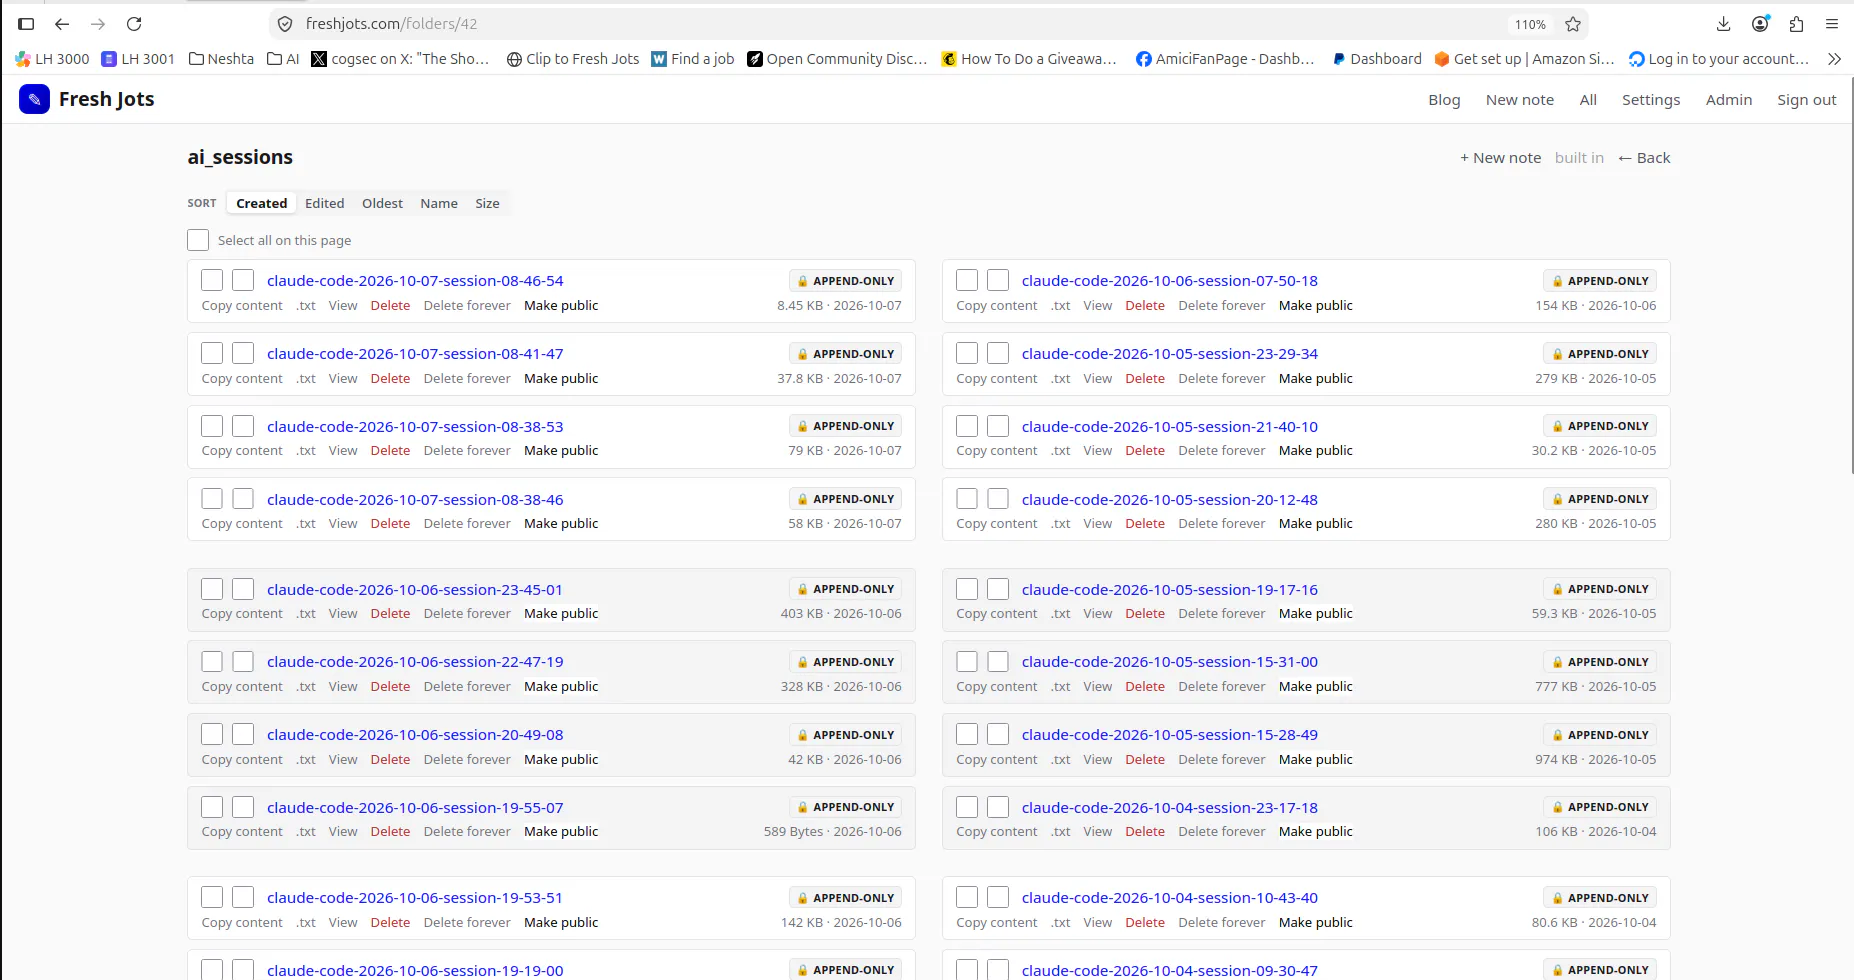This screenshot has height=980, width=1854.
Task: Sort notes by Edited
Action: click(x=325, y=203)
